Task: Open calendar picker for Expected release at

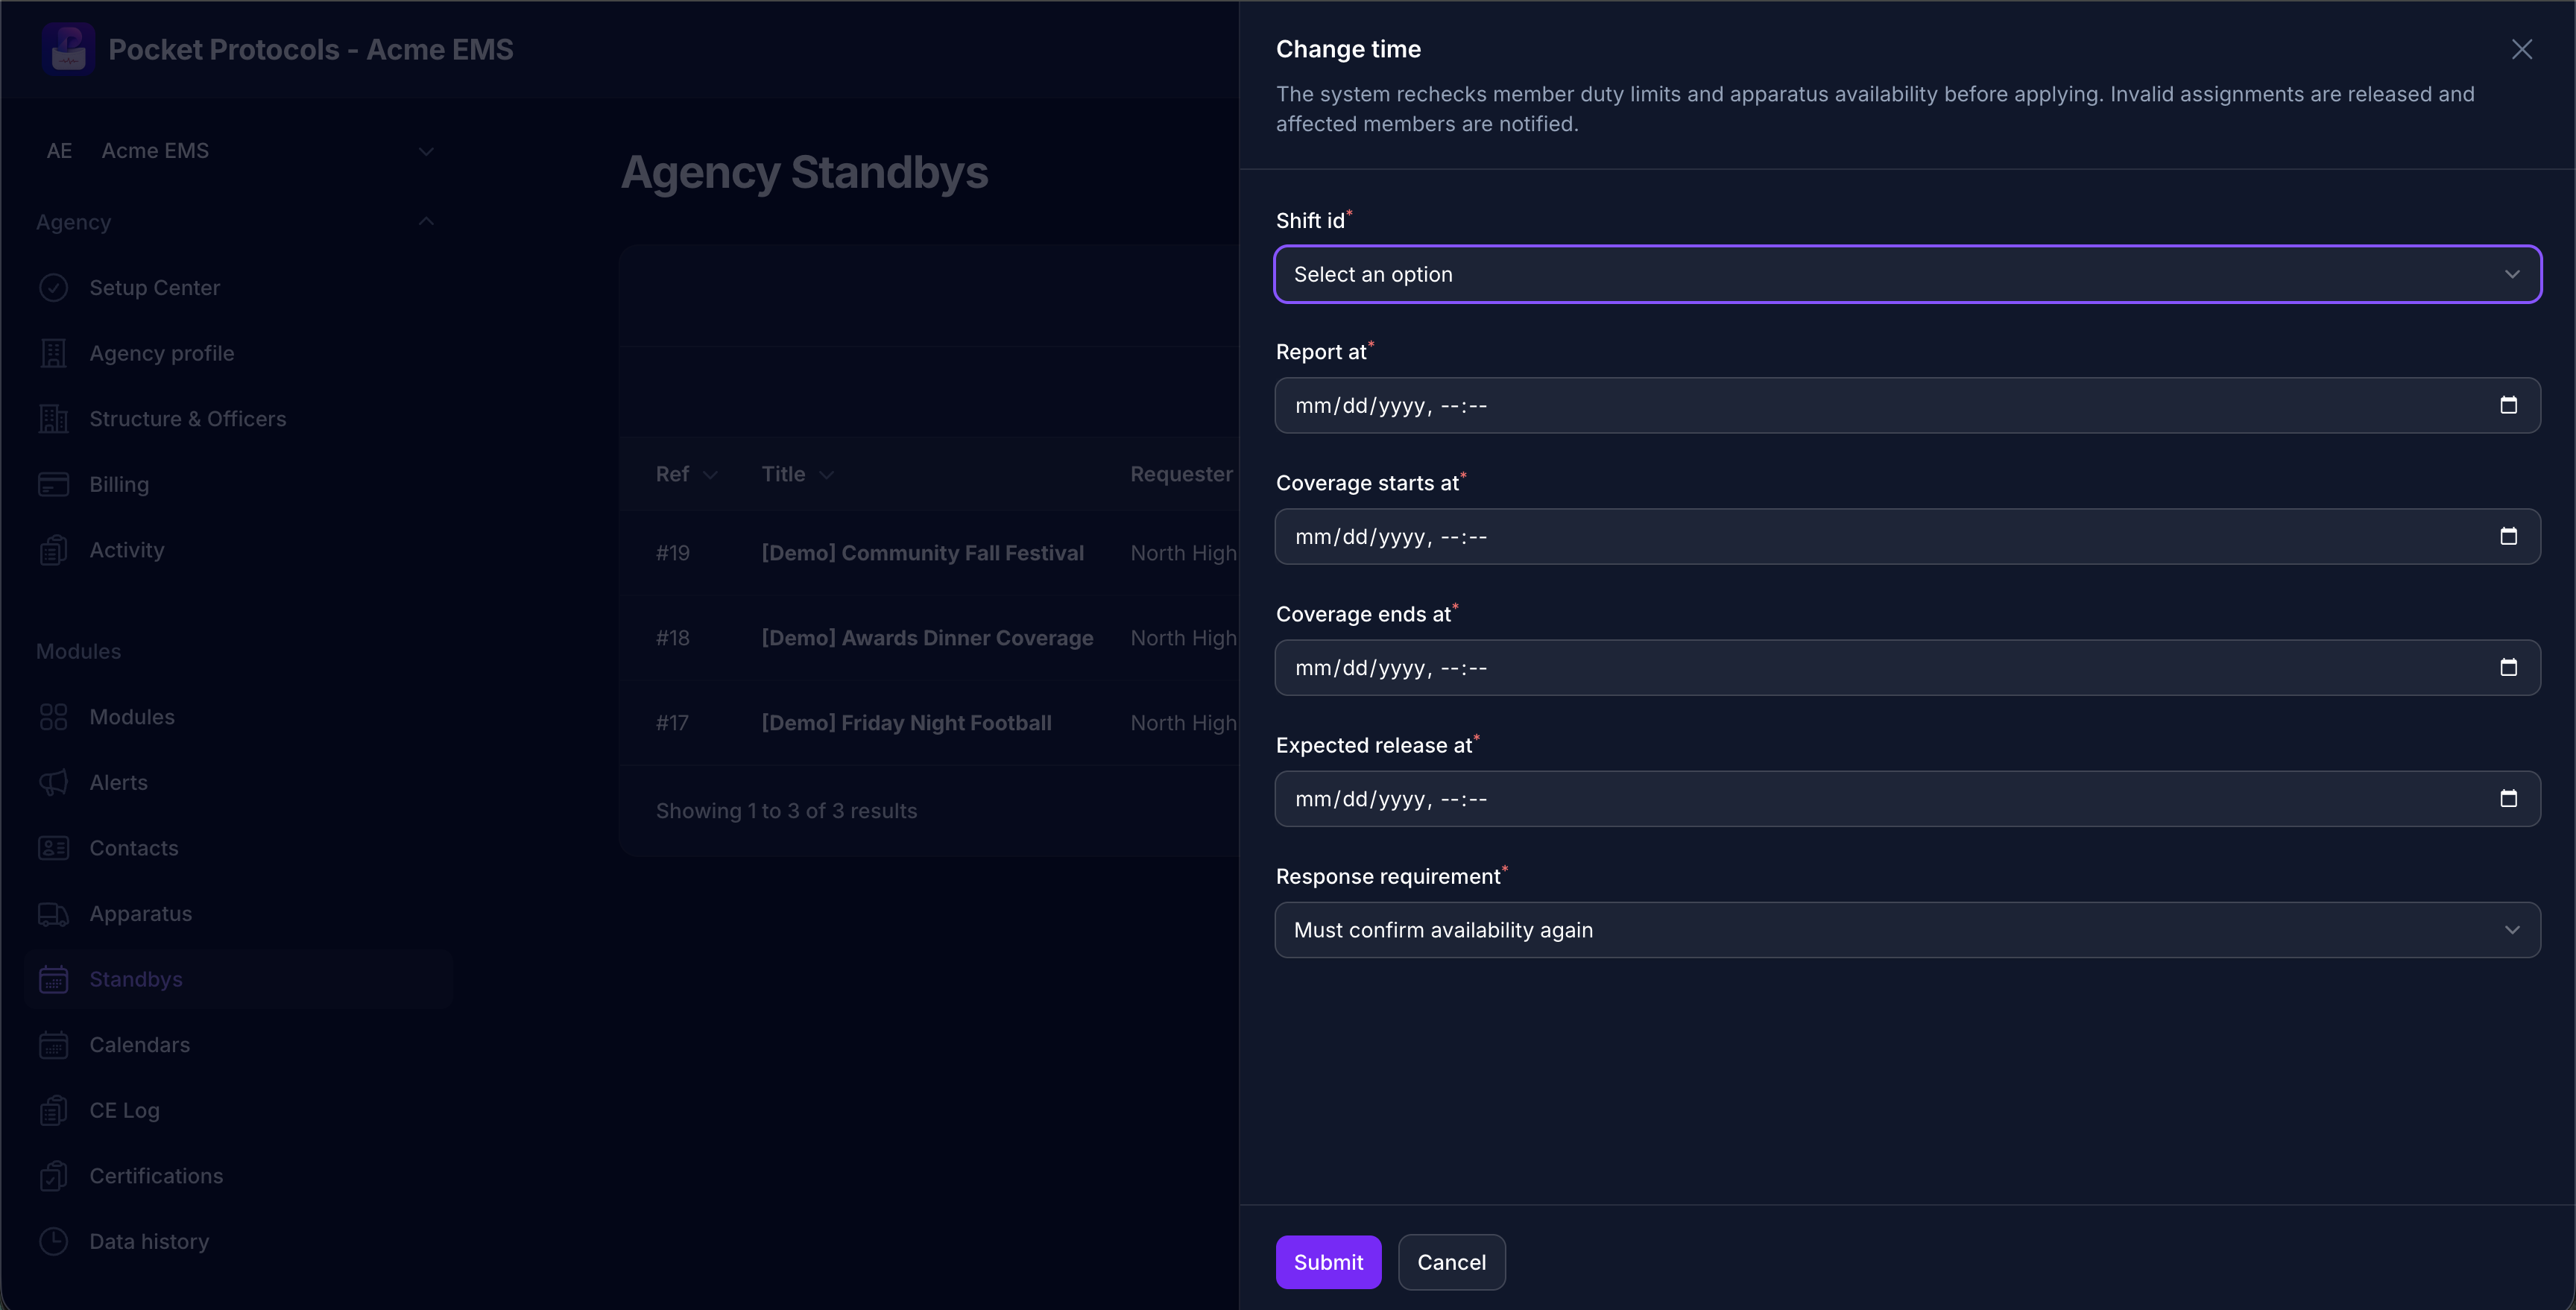Action: coord(2508,798)
